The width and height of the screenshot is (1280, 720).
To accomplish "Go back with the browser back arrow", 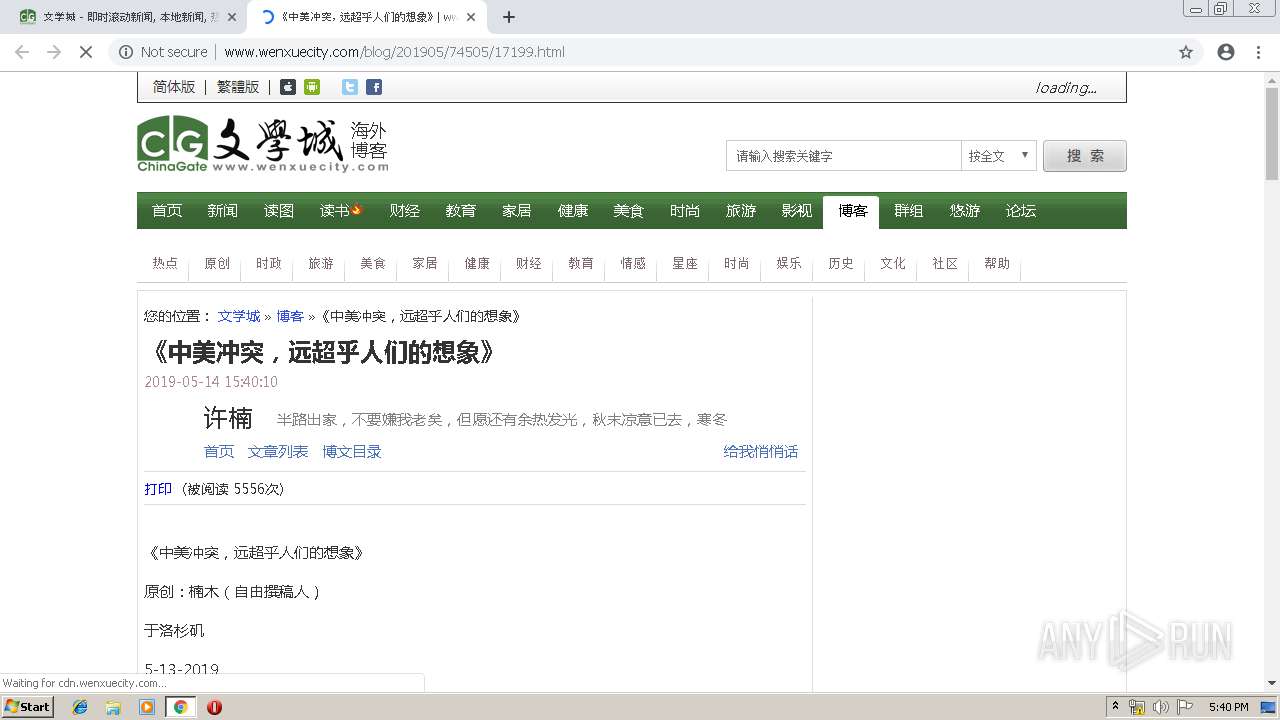I will coord(22,52).
